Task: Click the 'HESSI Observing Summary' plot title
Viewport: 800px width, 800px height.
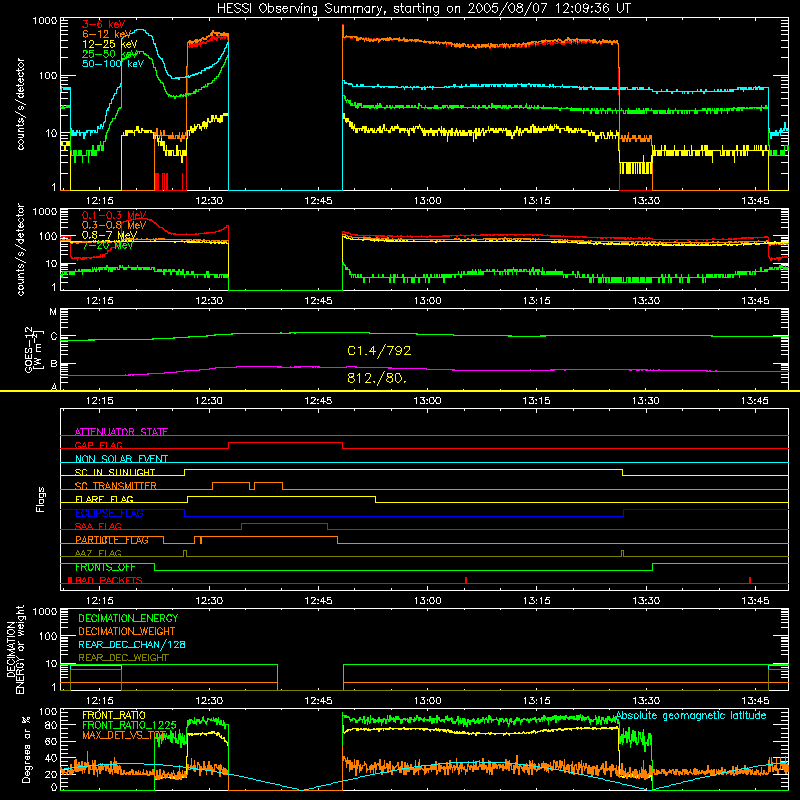Action: point(424,8)
